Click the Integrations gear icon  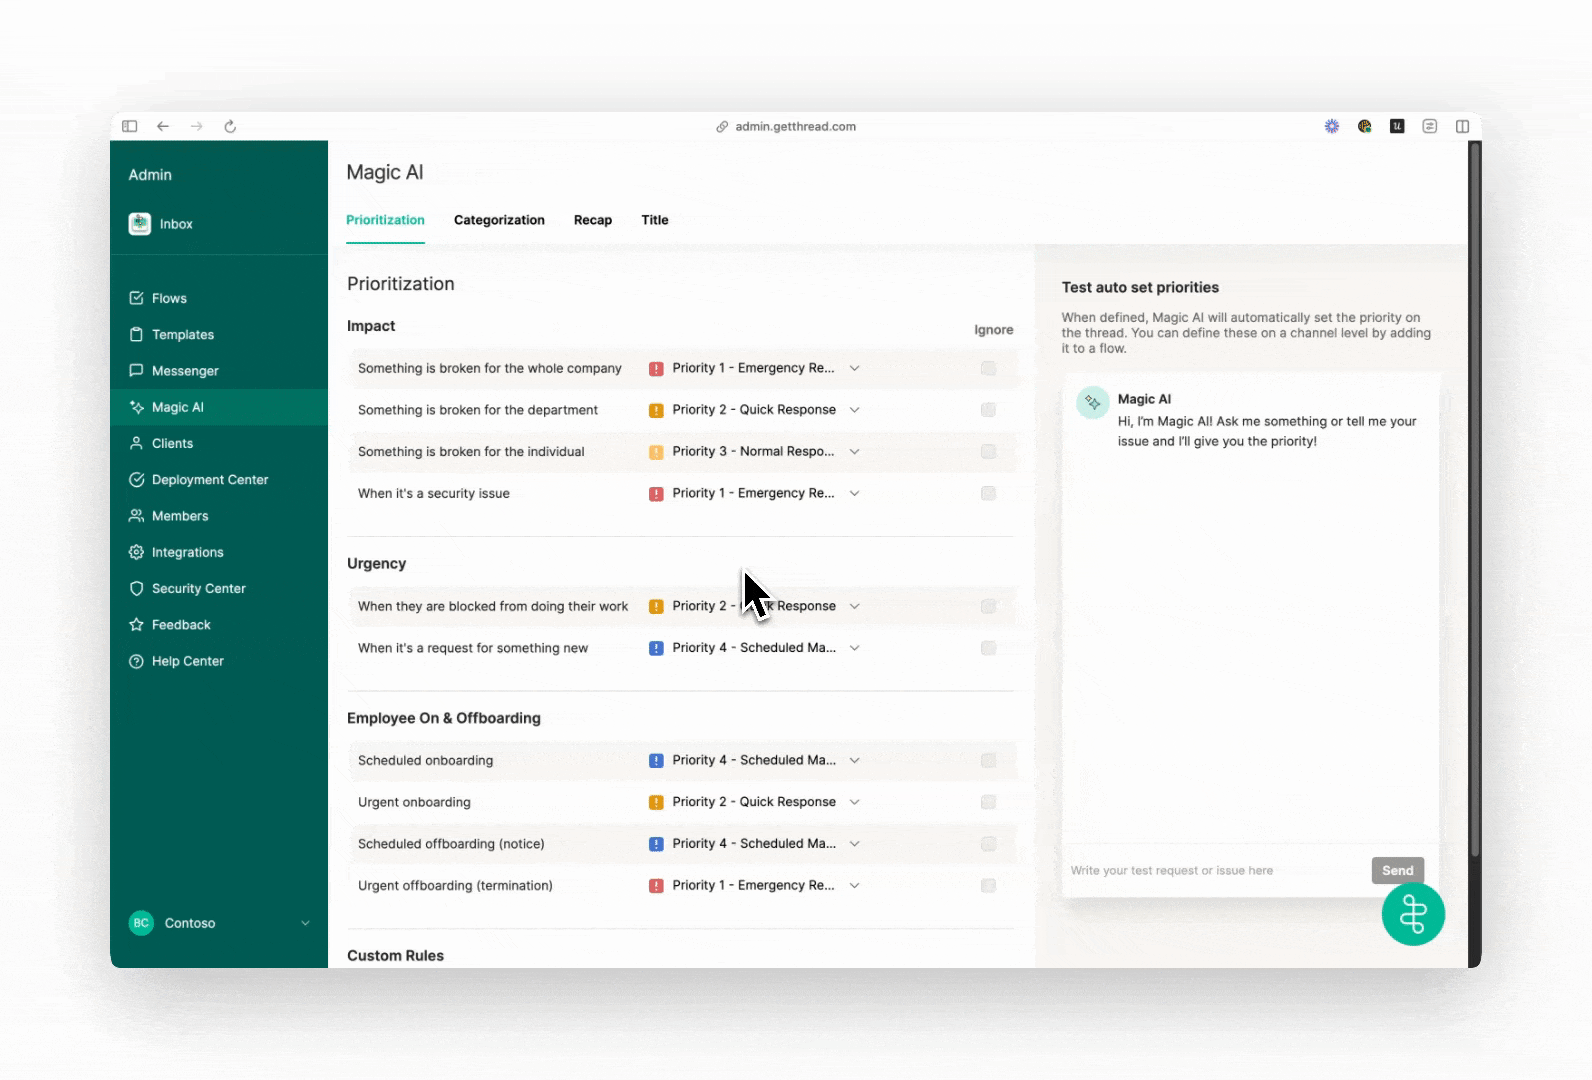(x=136, y=552)
